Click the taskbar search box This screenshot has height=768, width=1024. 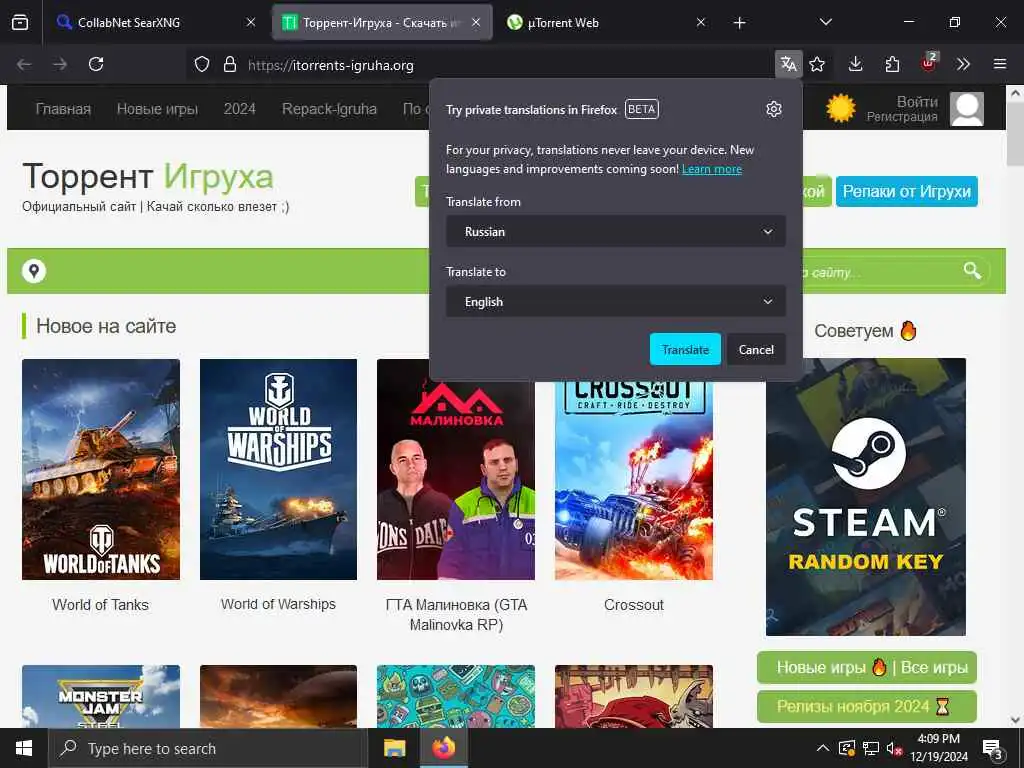coord(207,748)
